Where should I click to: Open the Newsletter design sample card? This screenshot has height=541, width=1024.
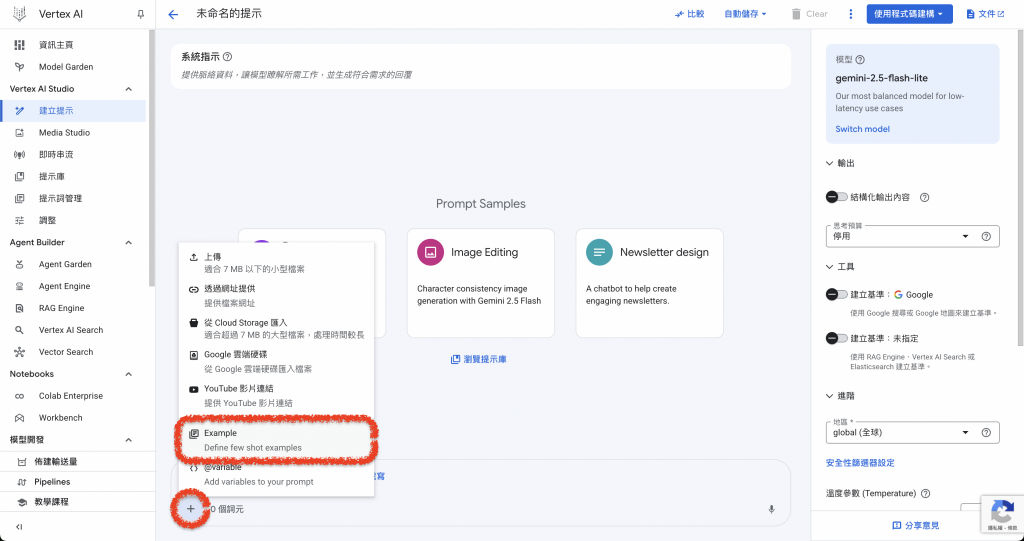(x=649, y=283)
